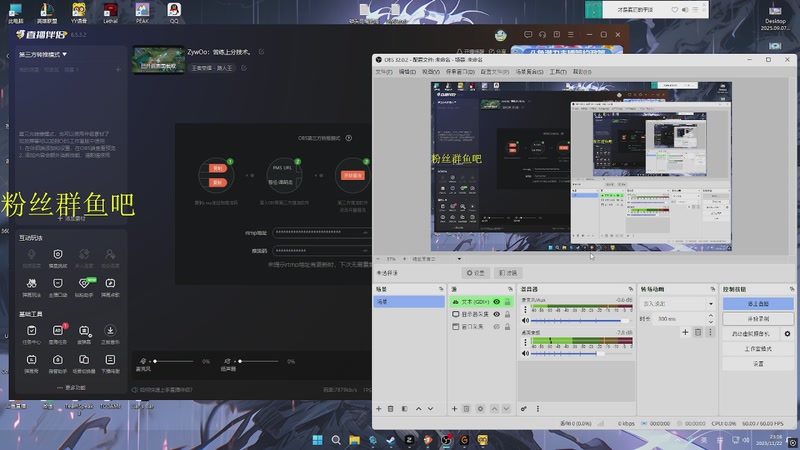The height and width of the screenshot is (450, 800).
Task: Open message icon in 直播伴侣 titlebar
Action: pyautogui.click(x=528, y=34)
